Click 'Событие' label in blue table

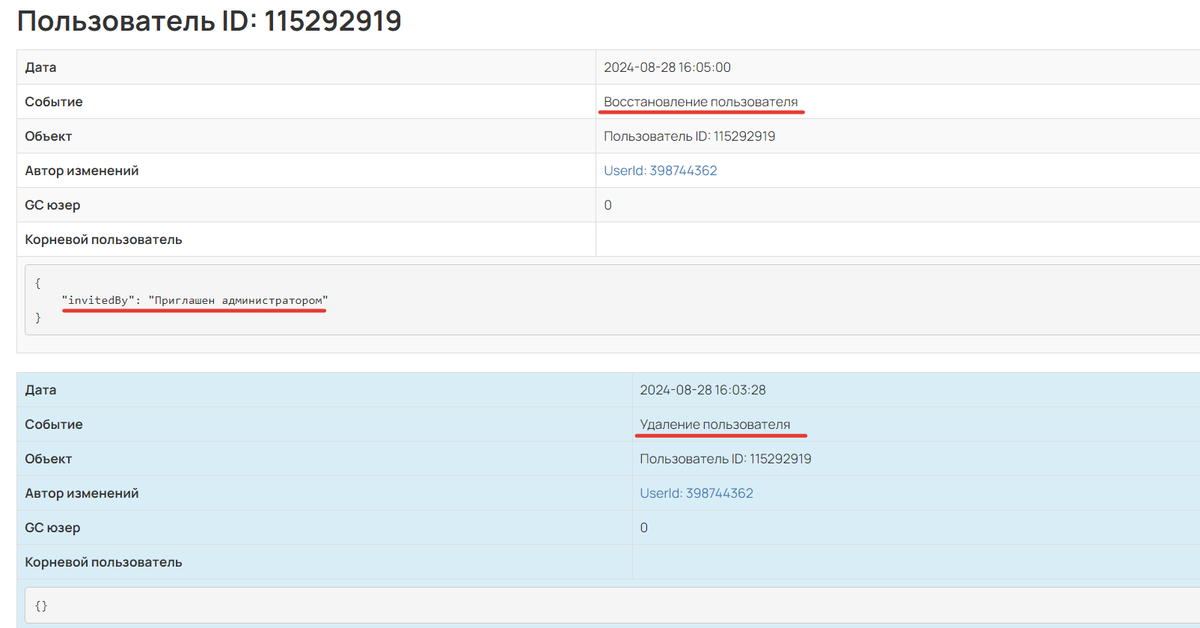pos(54,425)
